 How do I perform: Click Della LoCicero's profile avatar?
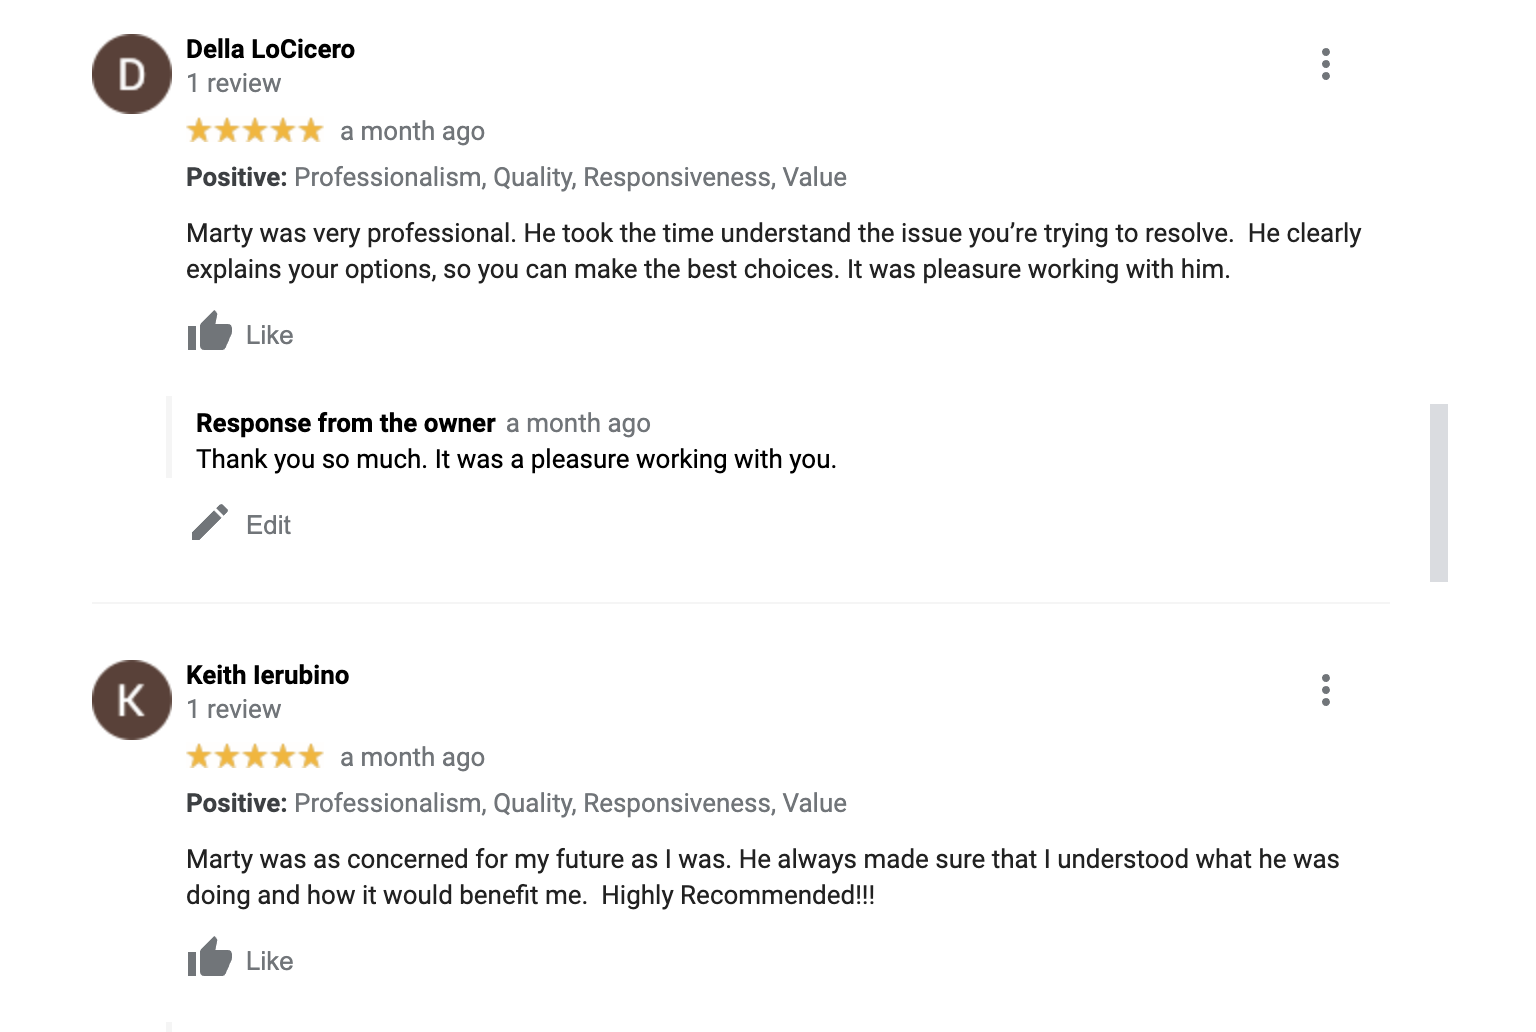[132, 74]
